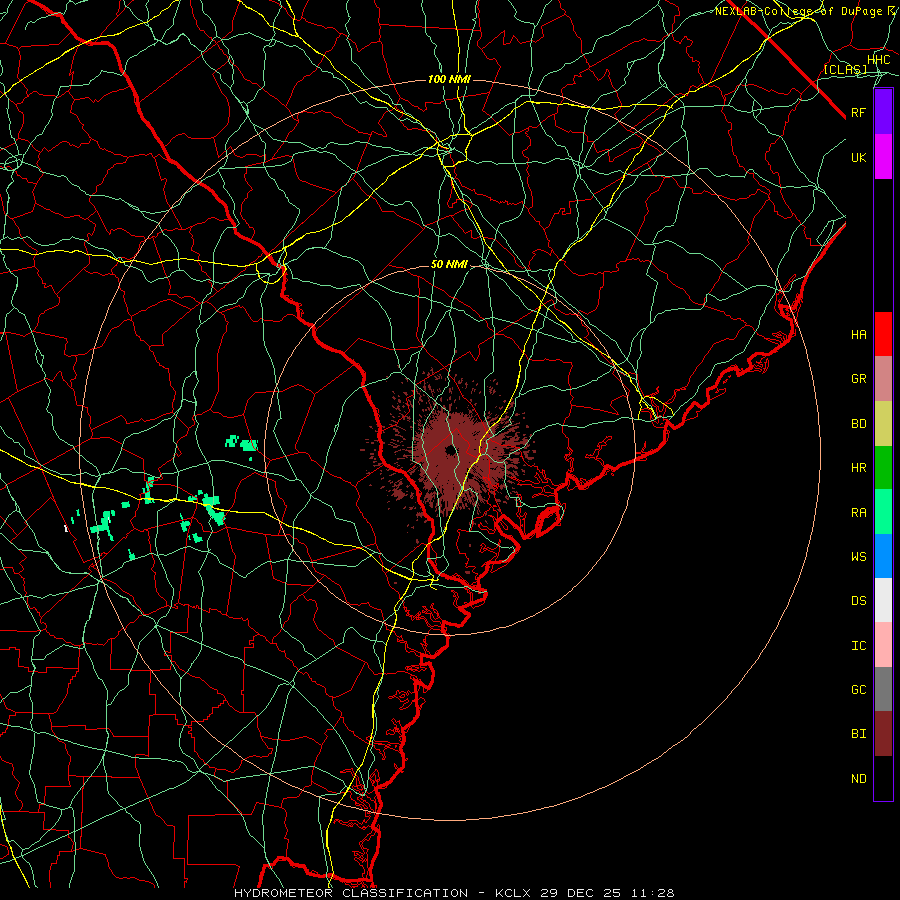Image resolution: width=900 pixels, height=900 pixels.
Task: Click the UK magenta legend swatch
Action: [x=883, y=157]
